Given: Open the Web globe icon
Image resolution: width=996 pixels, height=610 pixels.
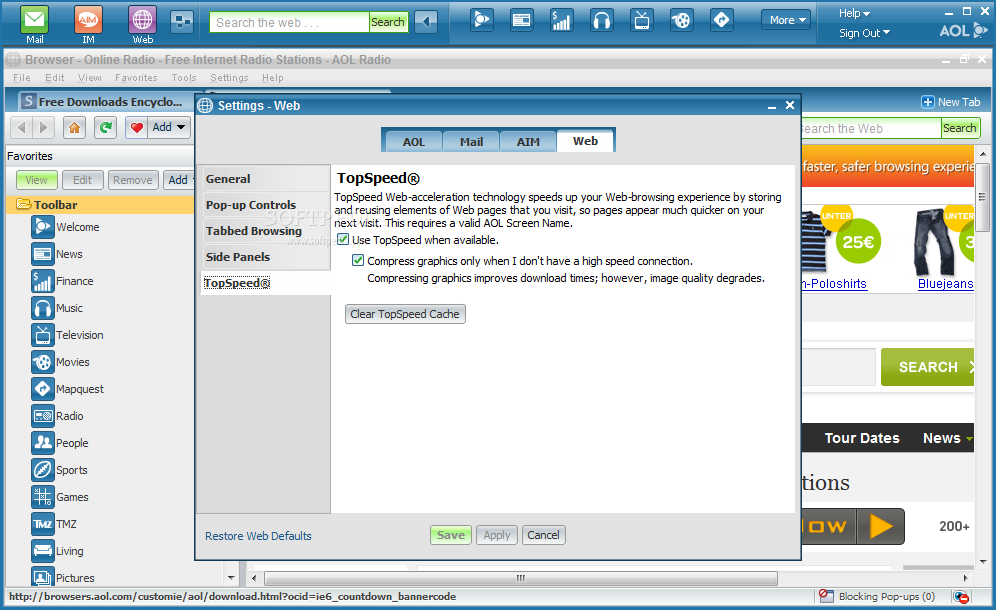Looking at the screenshot, I should point(142,20).
